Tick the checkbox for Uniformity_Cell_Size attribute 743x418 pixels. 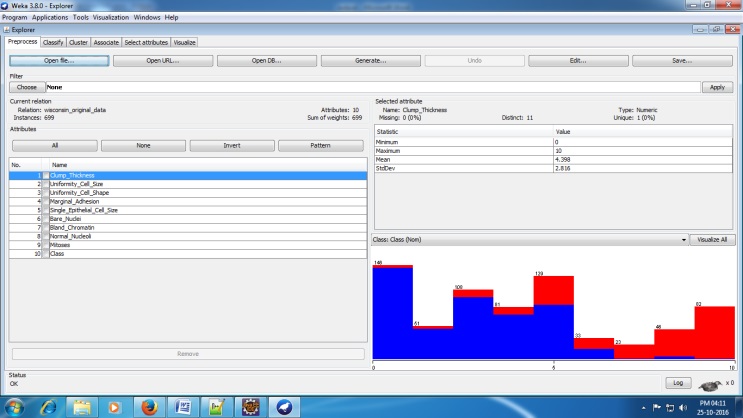coord(45,185)
